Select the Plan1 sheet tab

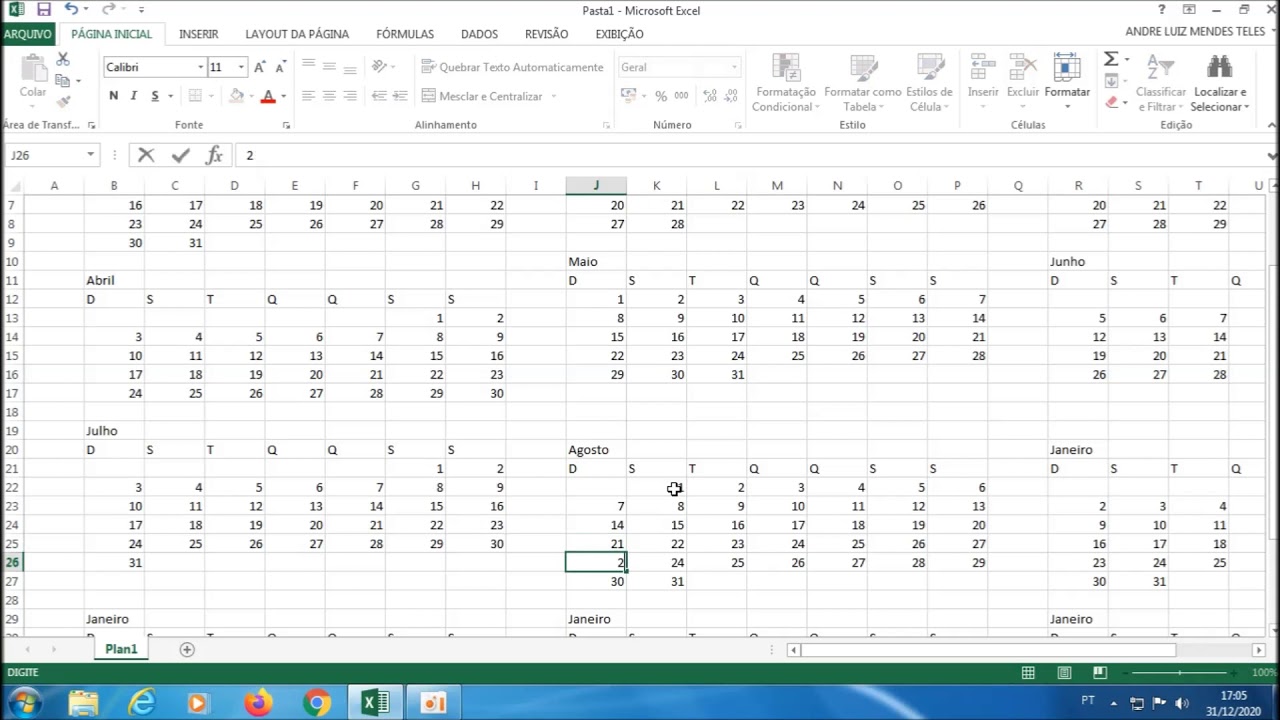[x=121, y=649]
